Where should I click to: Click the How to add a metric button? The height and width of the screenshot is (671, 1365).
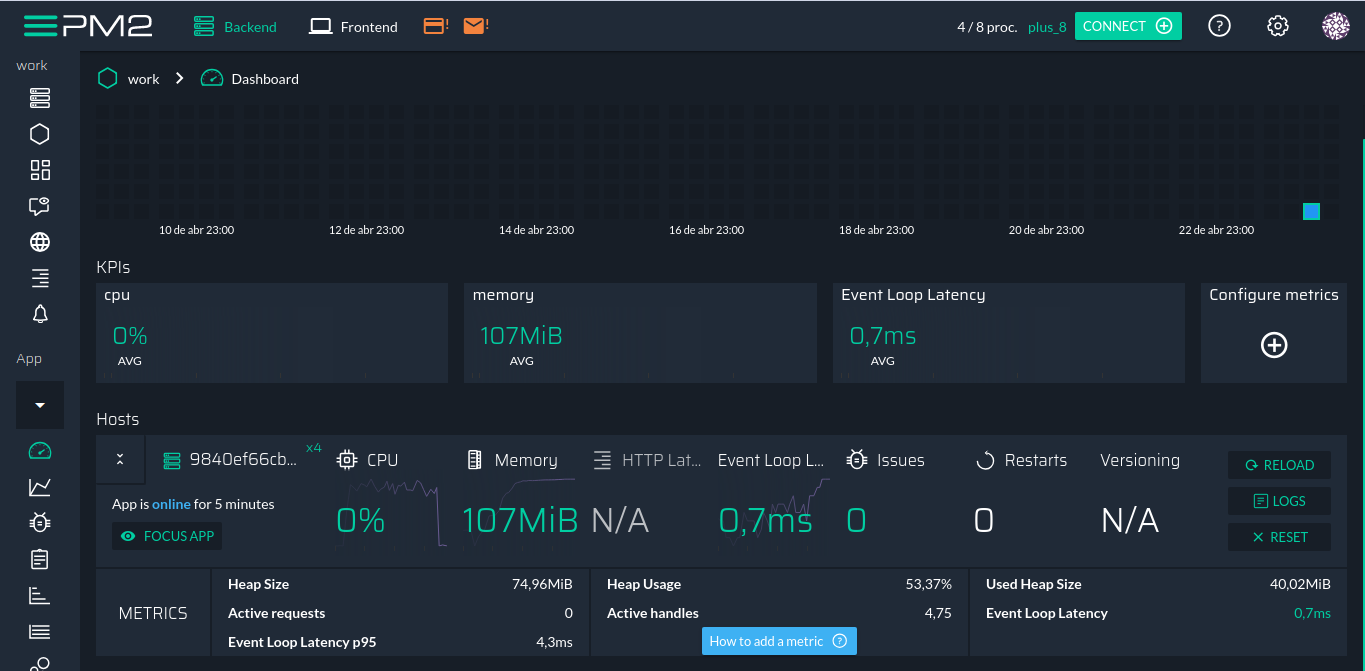pyautogui.click(x=779, y=641)
